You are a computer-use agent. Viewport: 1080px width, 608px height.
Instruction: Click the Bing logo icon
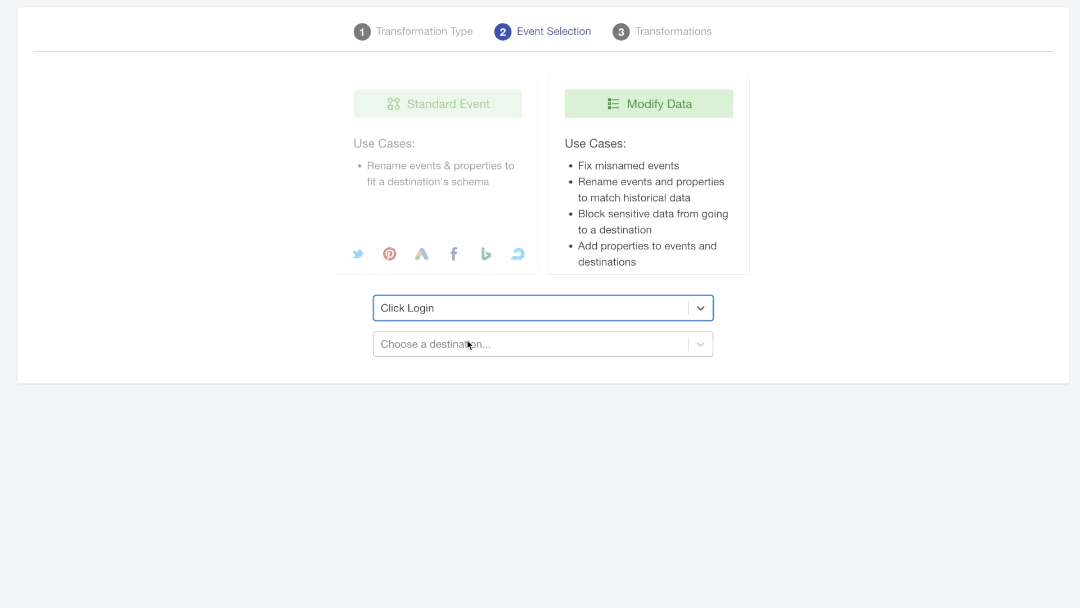pos(486,254)
